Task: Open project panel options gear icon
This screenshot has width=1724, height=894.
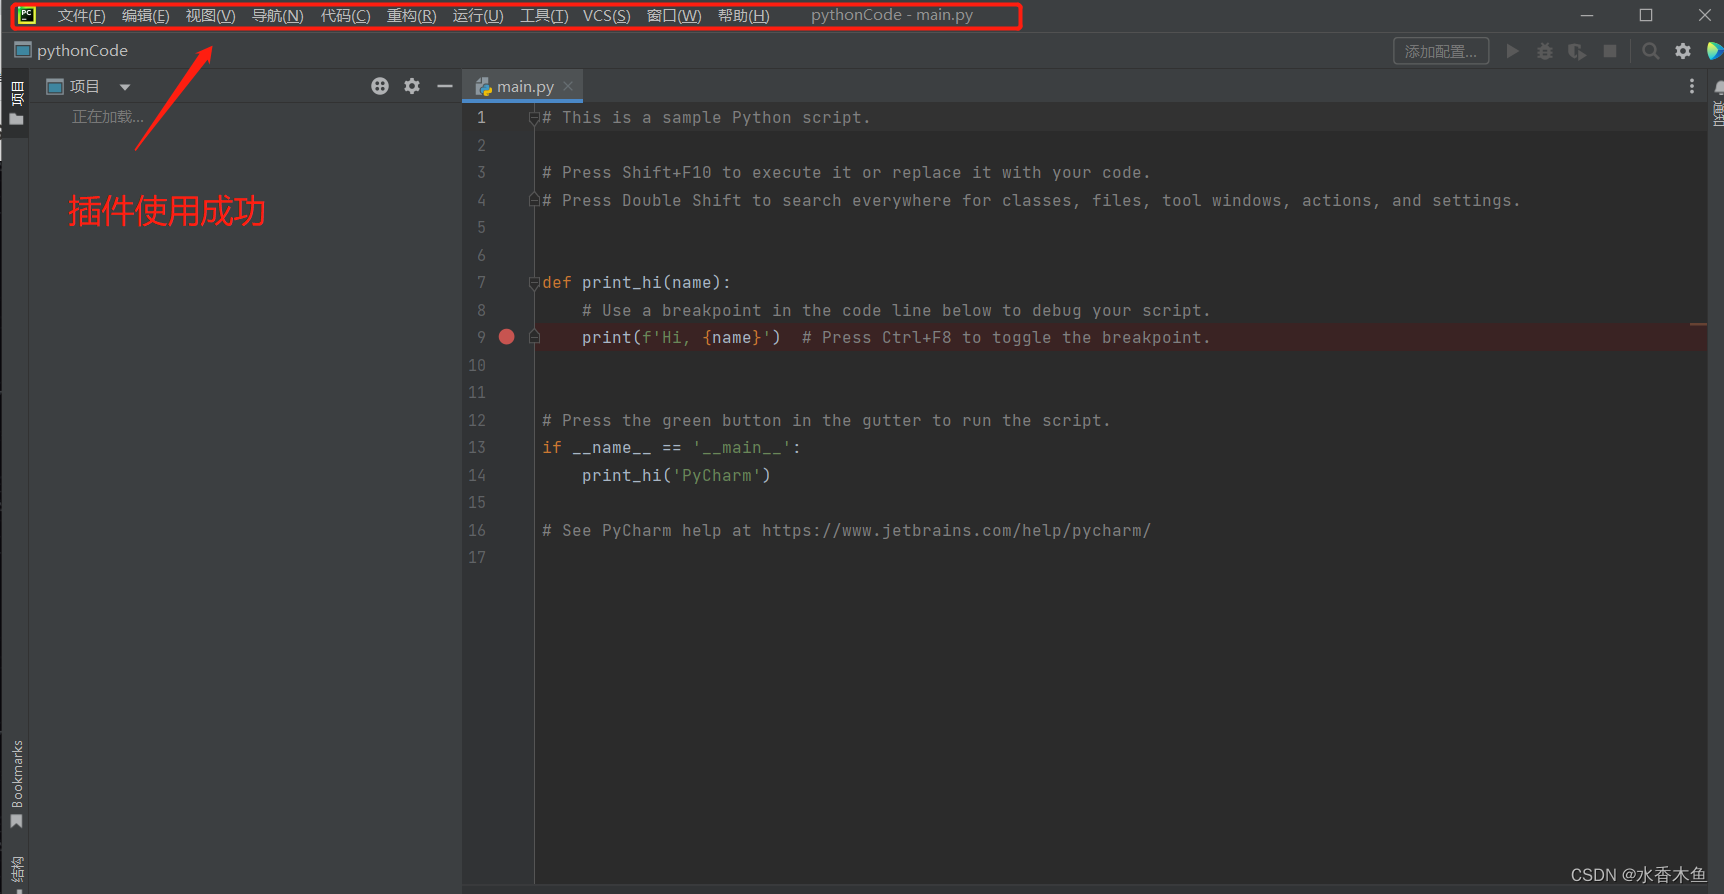Action: (412, 86)
